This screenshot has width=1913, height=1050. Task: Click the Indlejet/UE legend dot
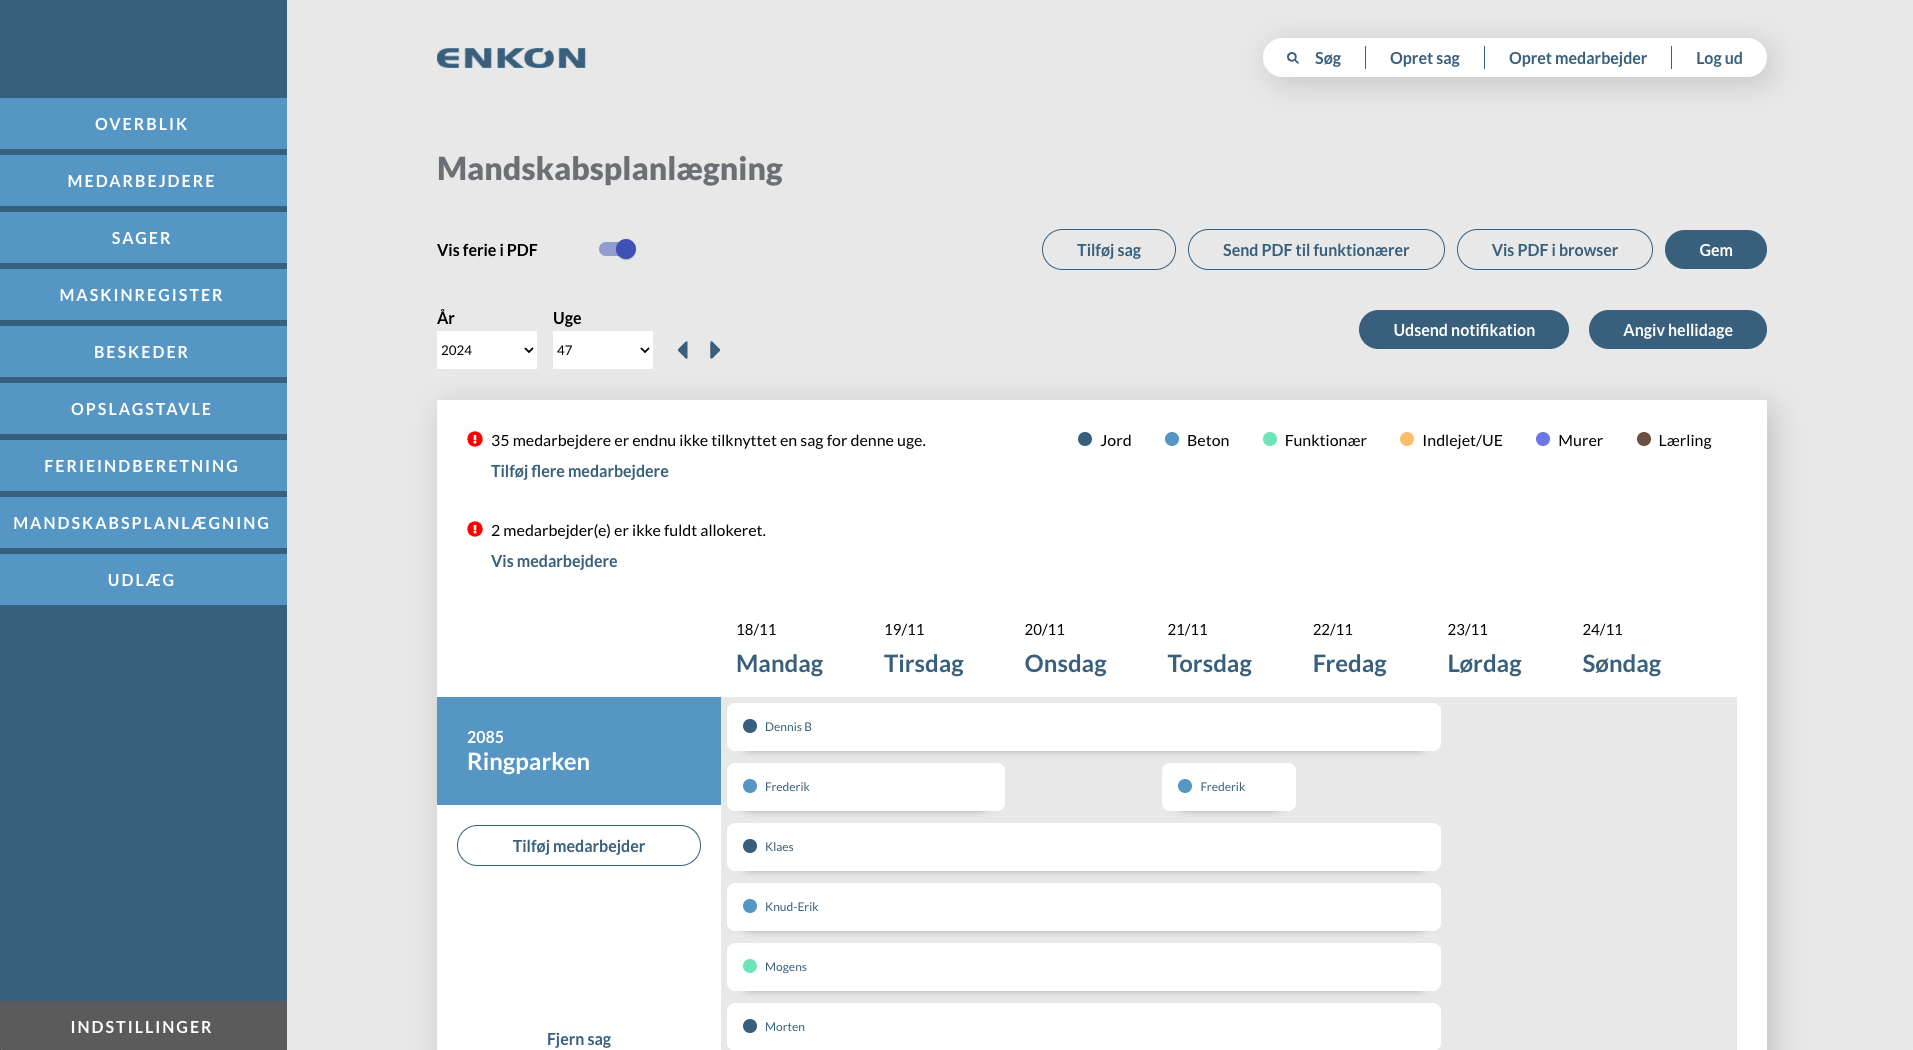click(1407, 439)
